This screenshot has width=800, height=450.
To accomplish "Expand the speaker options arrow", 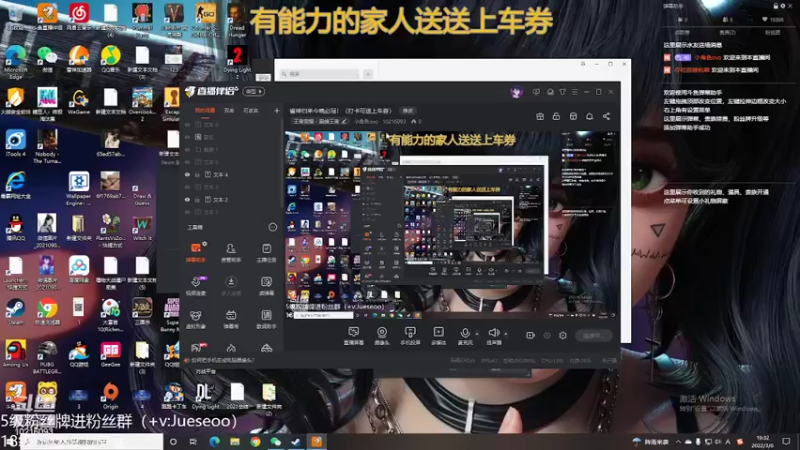I will click(x=506, y=334).
